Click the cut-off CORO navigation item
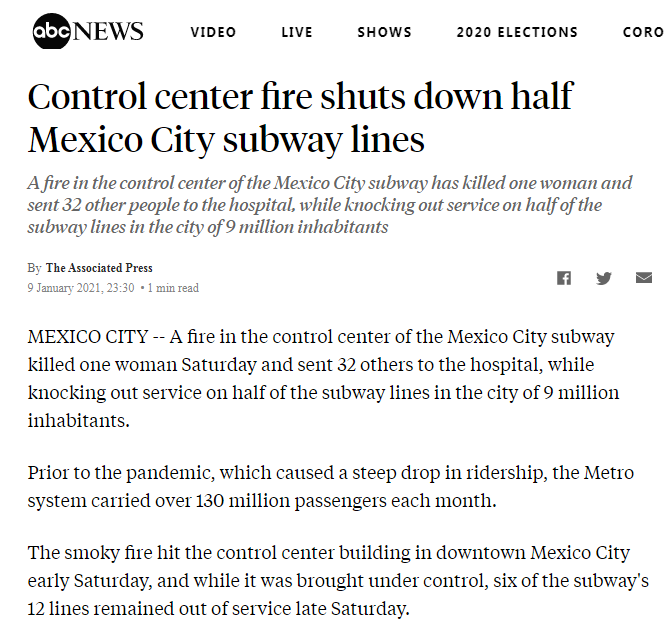The height and width of the screenshot is (632, 665). (643, 32)
